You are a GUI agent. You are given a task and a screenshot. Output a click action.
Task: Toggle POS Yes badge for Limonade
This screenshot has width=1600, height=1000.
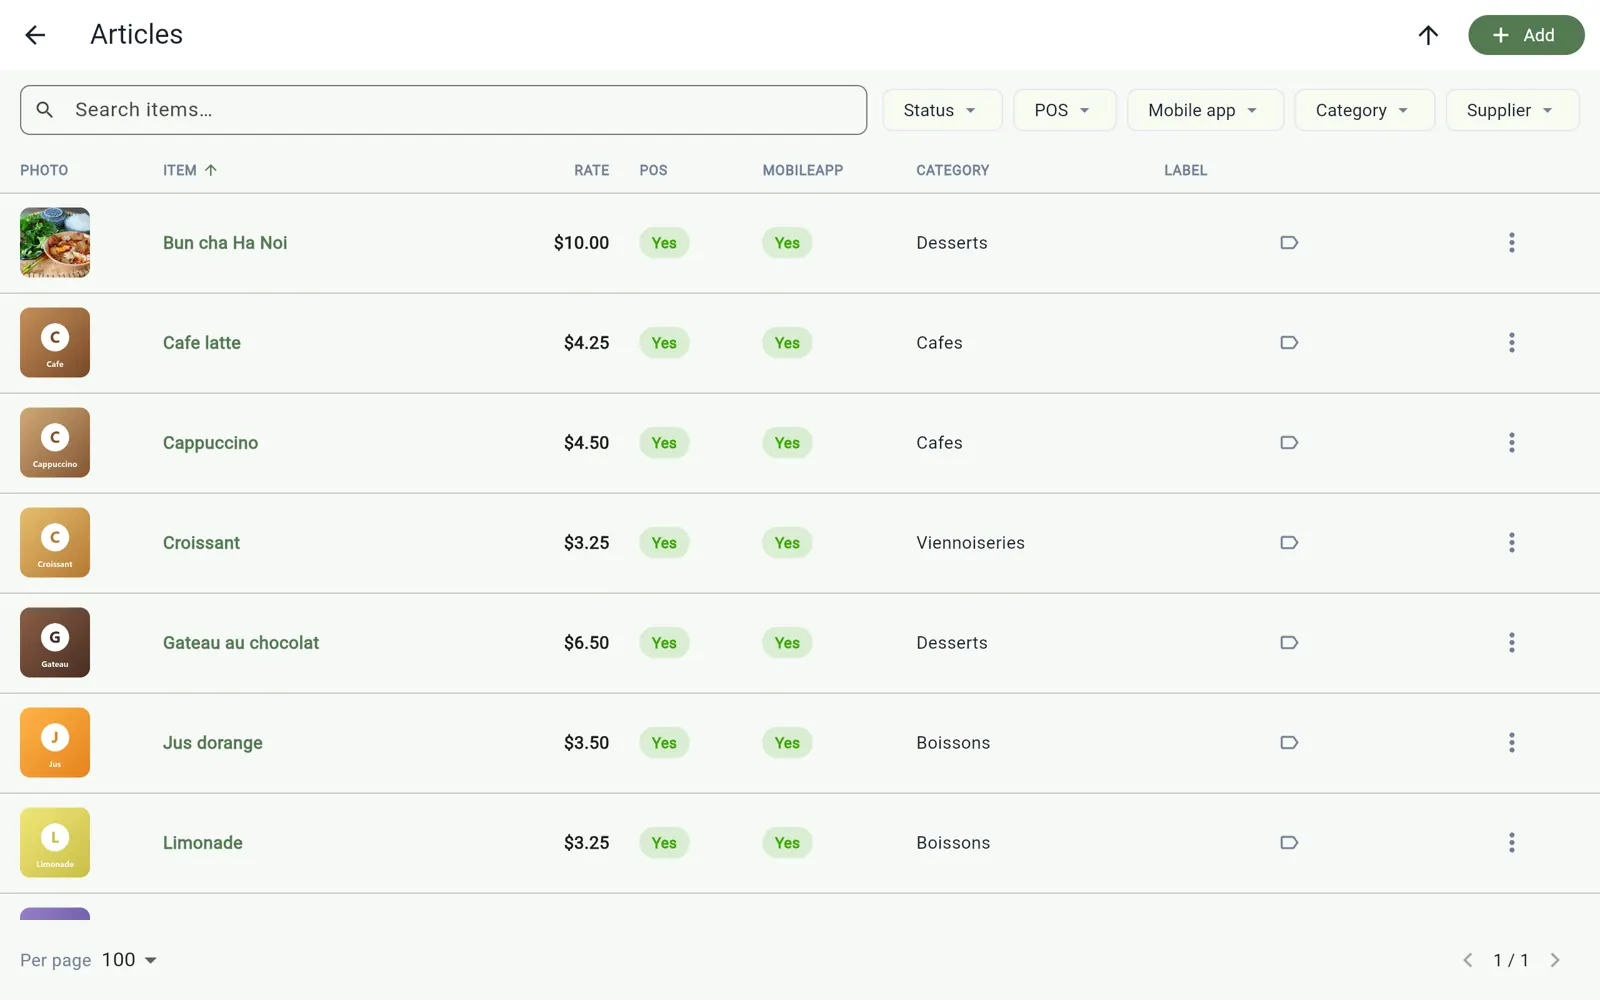click(x=664, y=843)
